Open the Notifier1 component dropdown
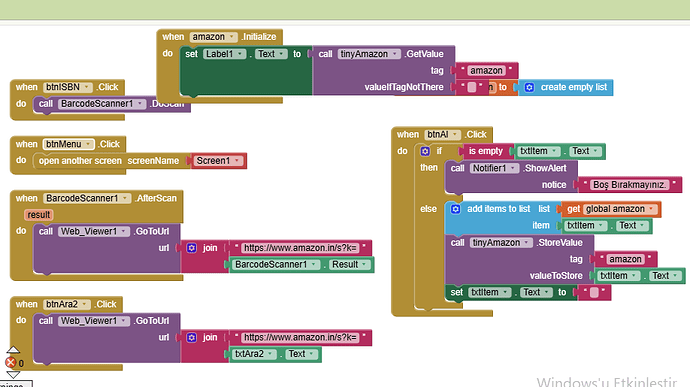The height and width of the screenshot is (387, 690). pos(513,168)
